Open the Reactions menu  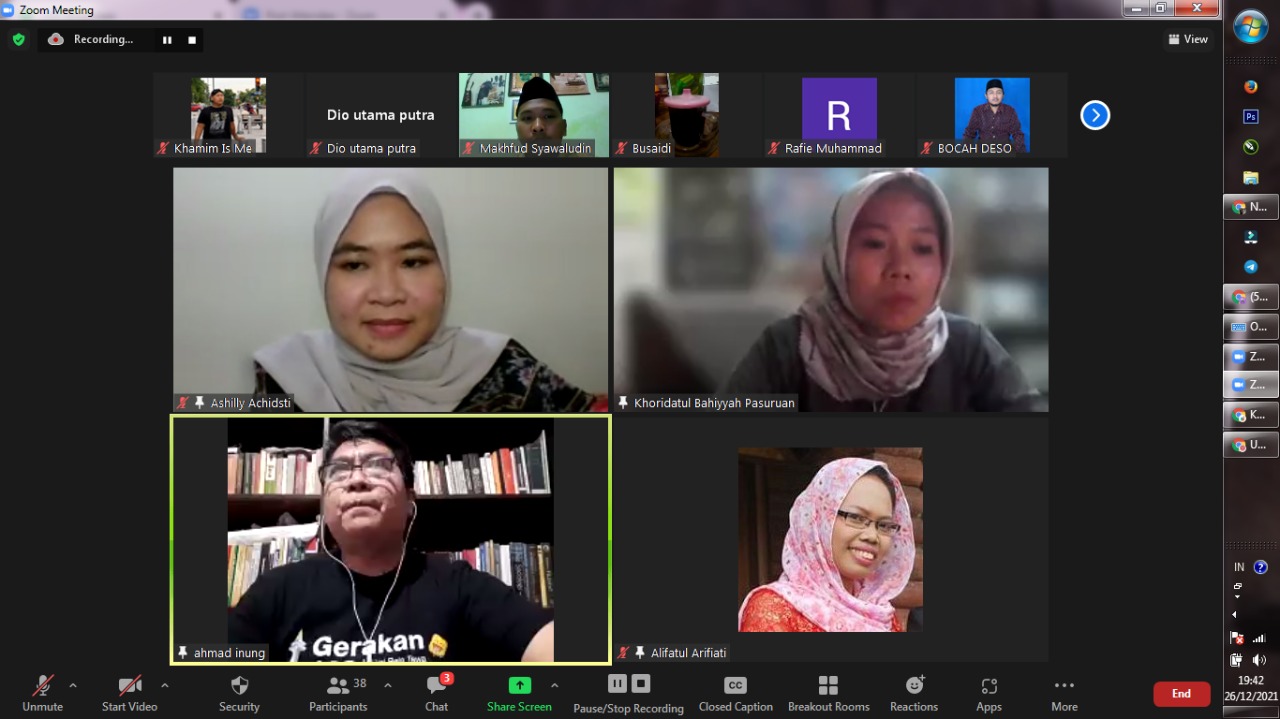913,693
